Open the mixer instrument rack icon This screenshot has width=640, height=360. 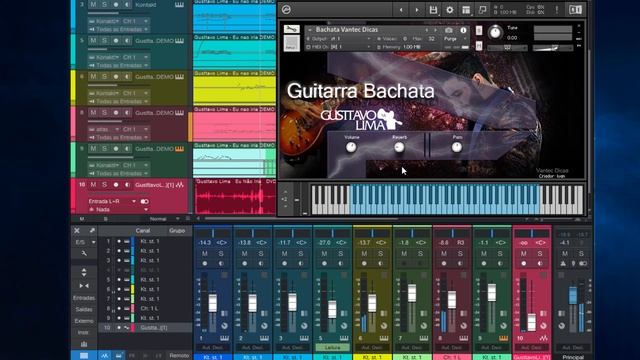pyautogui.click(x=84, y=344)
